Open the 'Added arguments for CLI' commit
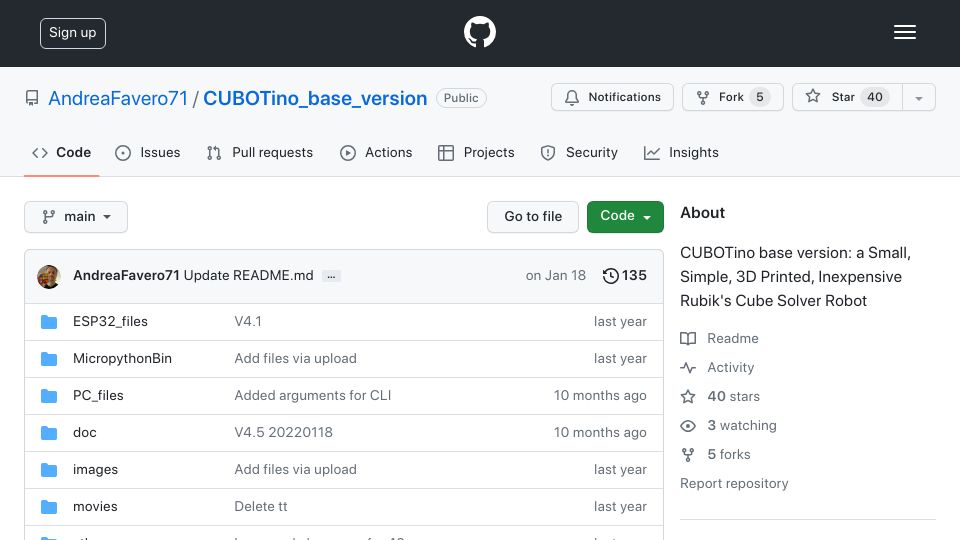The height and width of the screenshot is (540, 960). click(313, 396)
